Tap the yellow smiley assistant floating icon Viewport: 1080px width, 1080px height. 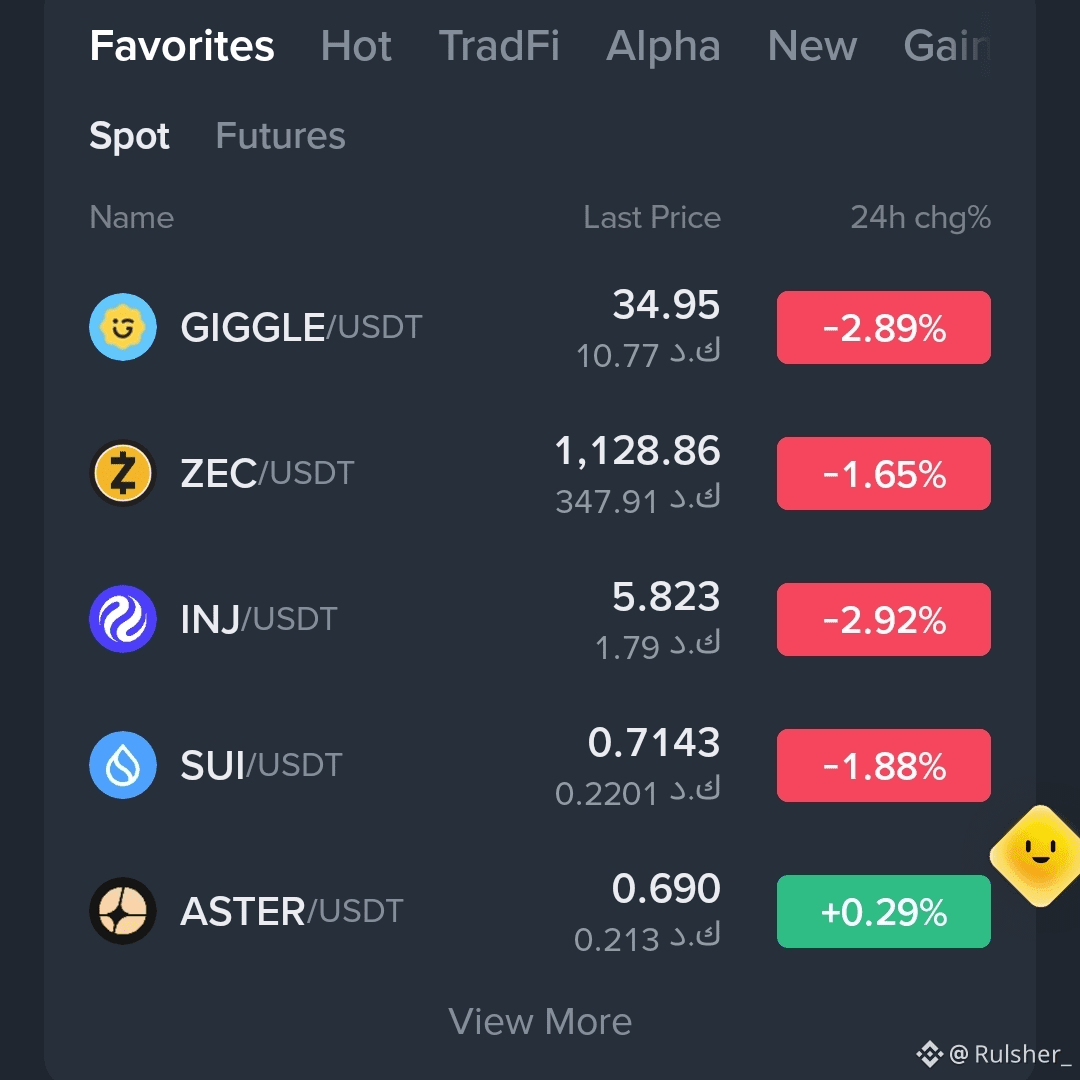(1039, 855)
